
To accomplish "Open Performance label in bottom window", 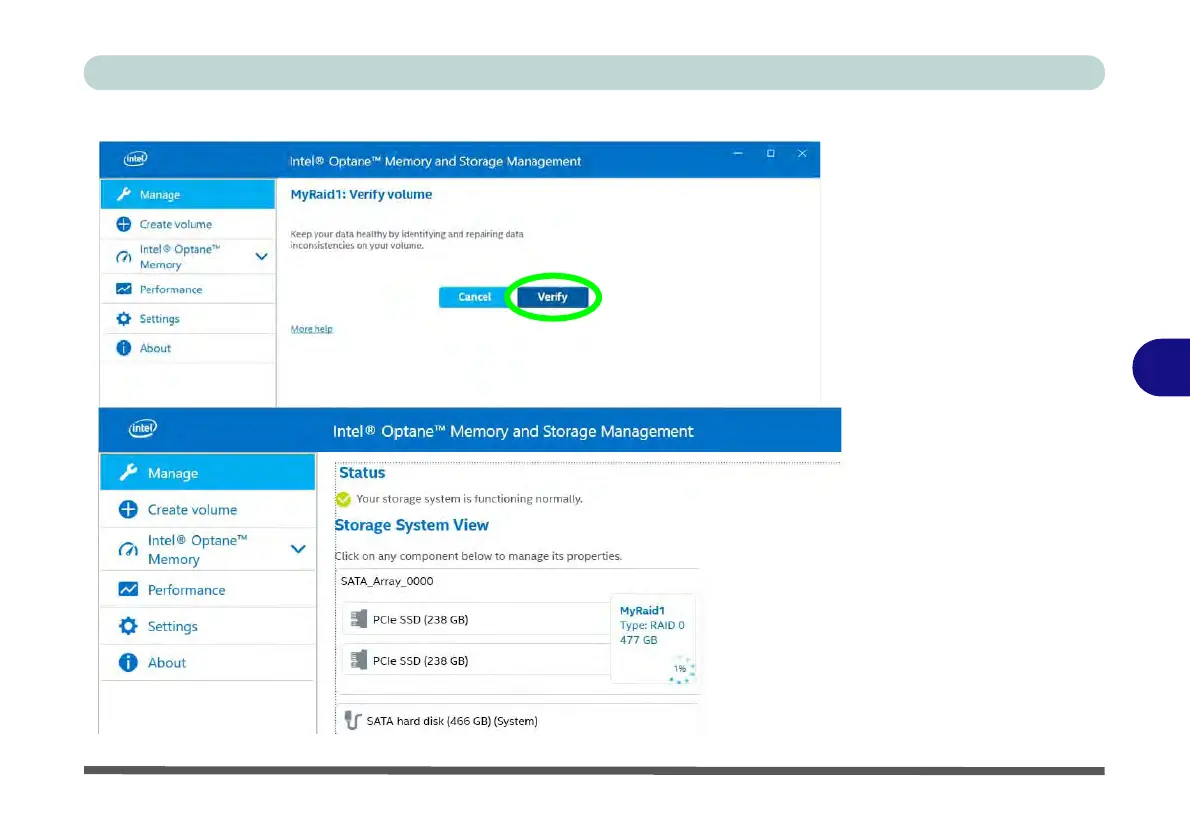I will pyautogui.click(x=186, y=590).
